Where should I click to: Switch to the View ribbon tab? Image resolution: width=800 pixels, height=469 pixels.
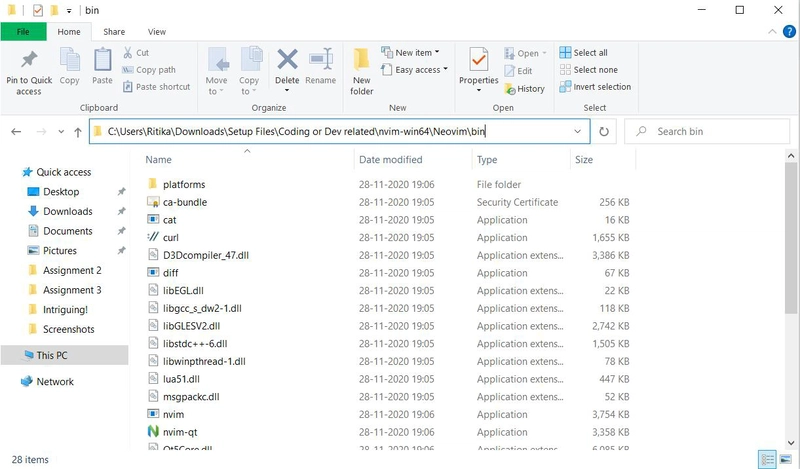click(x=157, y=32)
